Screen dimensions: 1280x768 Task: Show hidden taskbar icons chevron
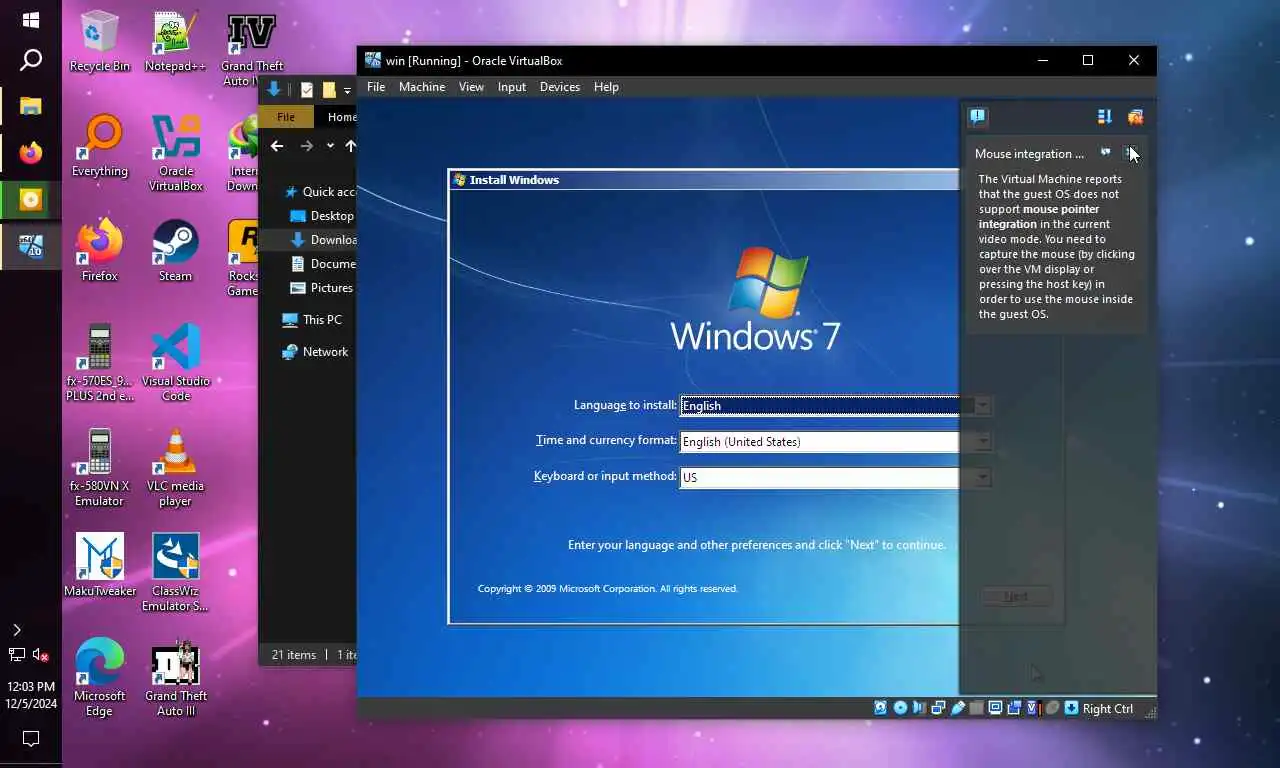tap(16, 630)
